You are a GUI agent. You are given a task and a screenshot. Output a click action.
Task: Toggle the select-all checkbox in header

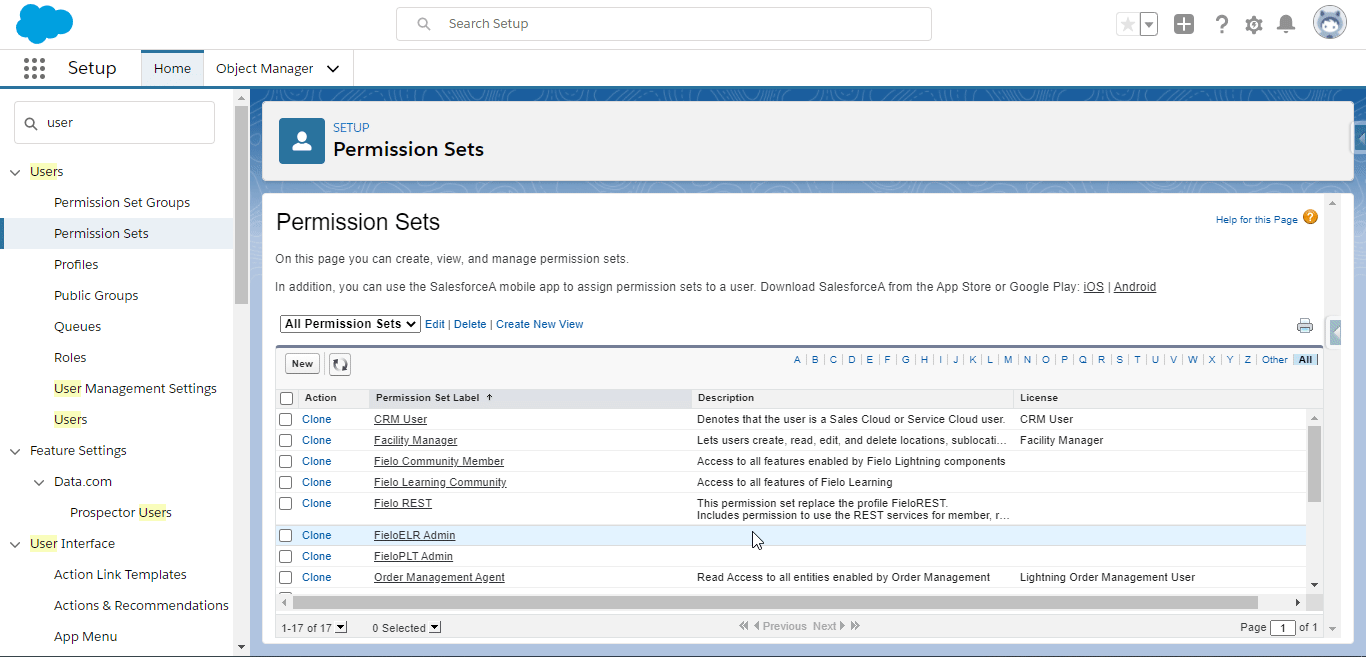[287, 398]
